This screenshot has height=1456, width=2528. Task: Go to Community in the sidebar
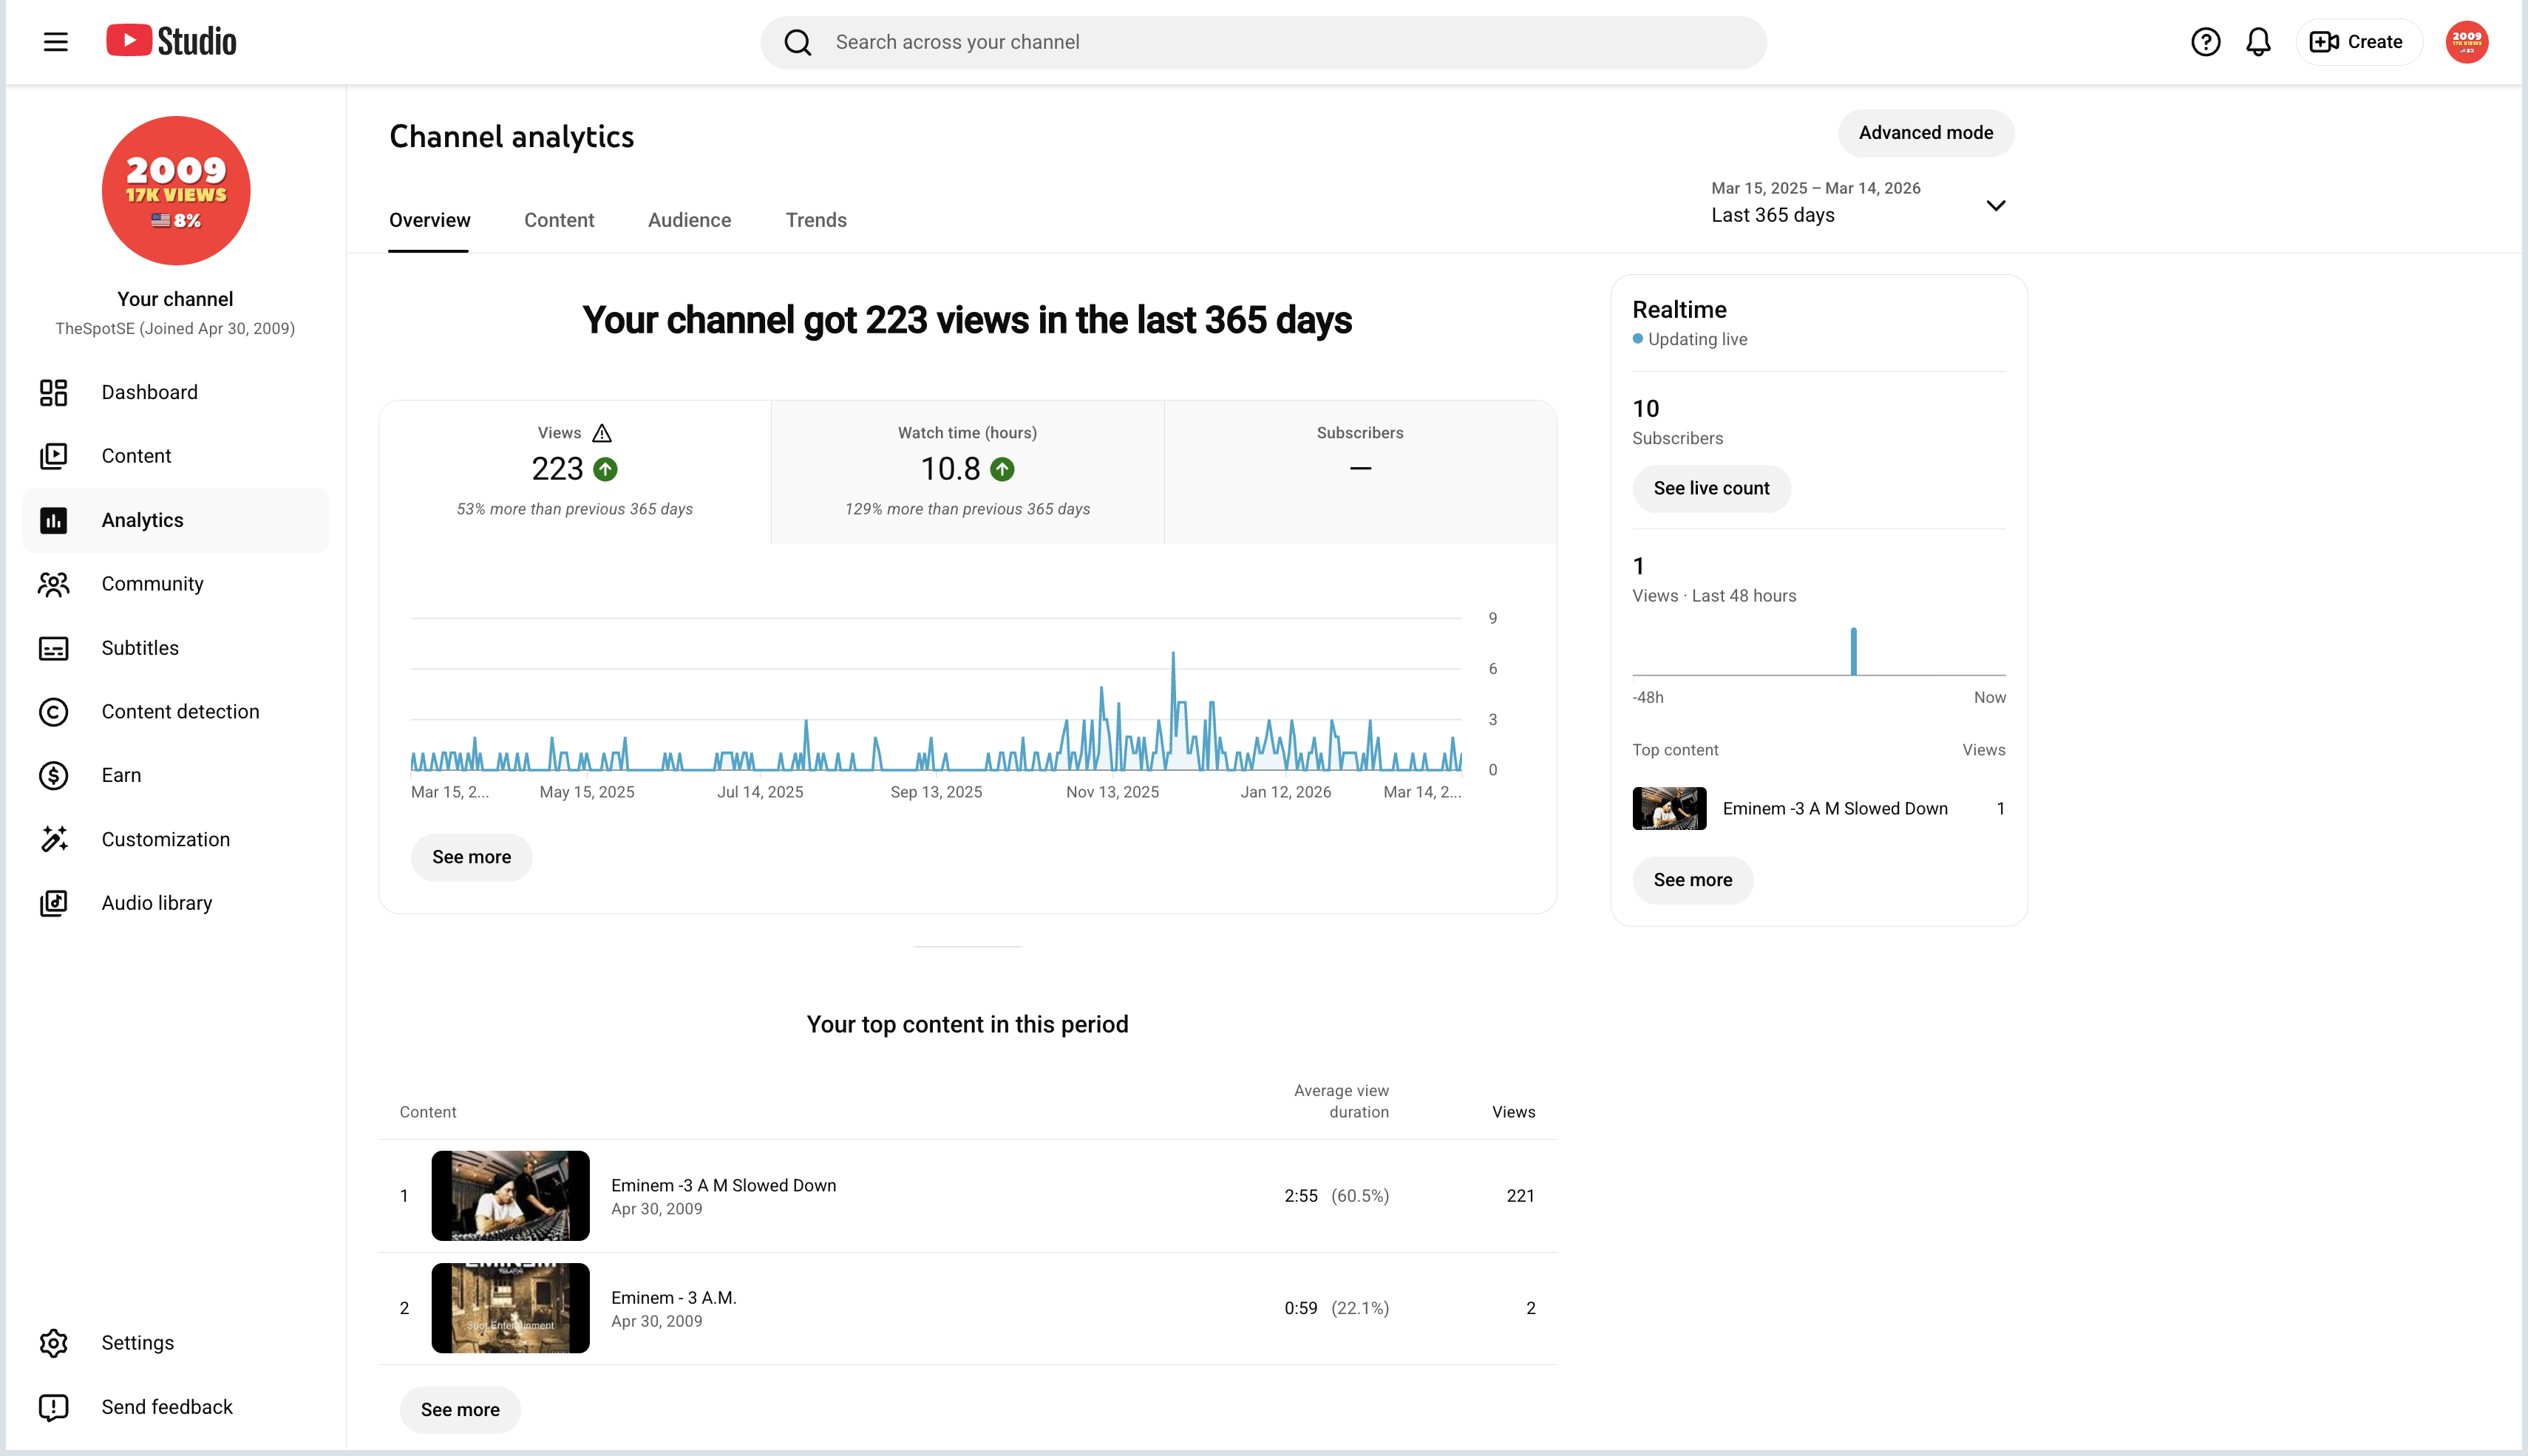[x=176, y=584]
